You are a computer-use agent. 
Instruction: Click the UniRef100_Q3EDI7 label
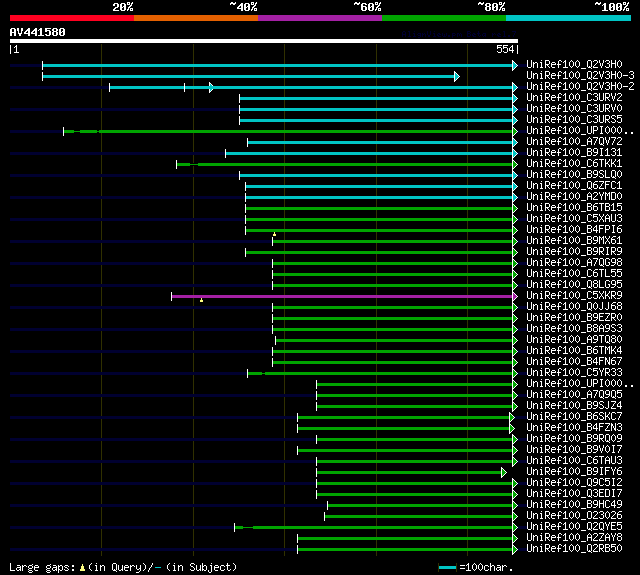coord(574,494)
